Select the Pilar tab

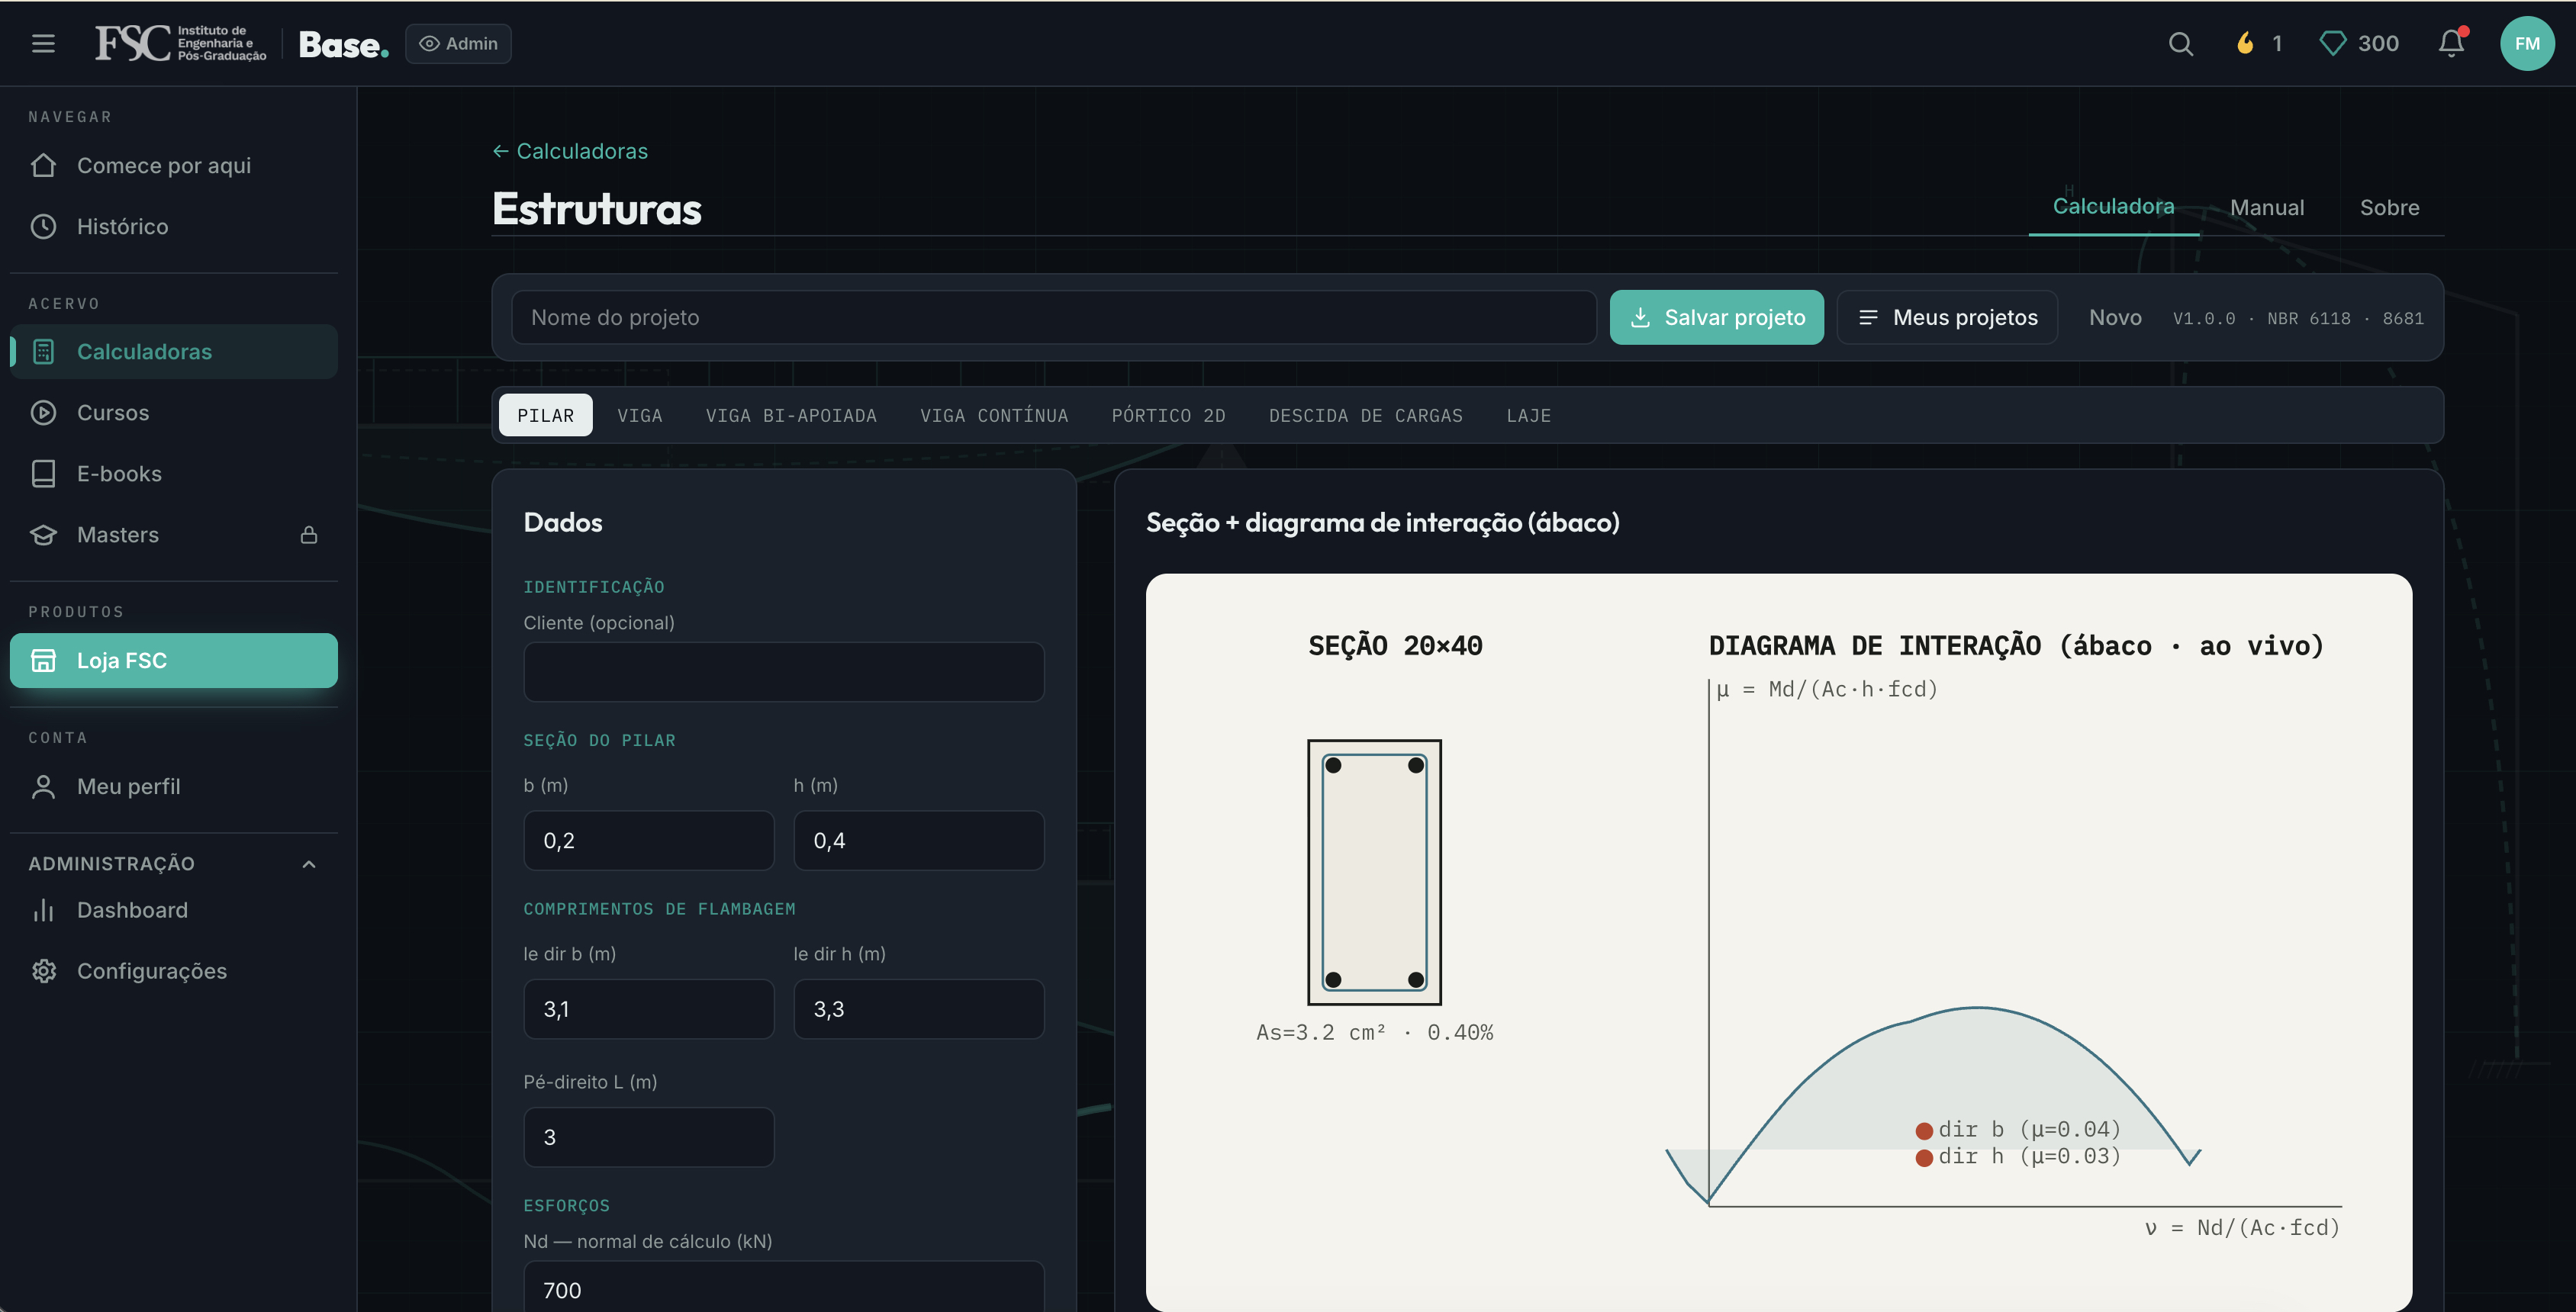click(545, 415)
